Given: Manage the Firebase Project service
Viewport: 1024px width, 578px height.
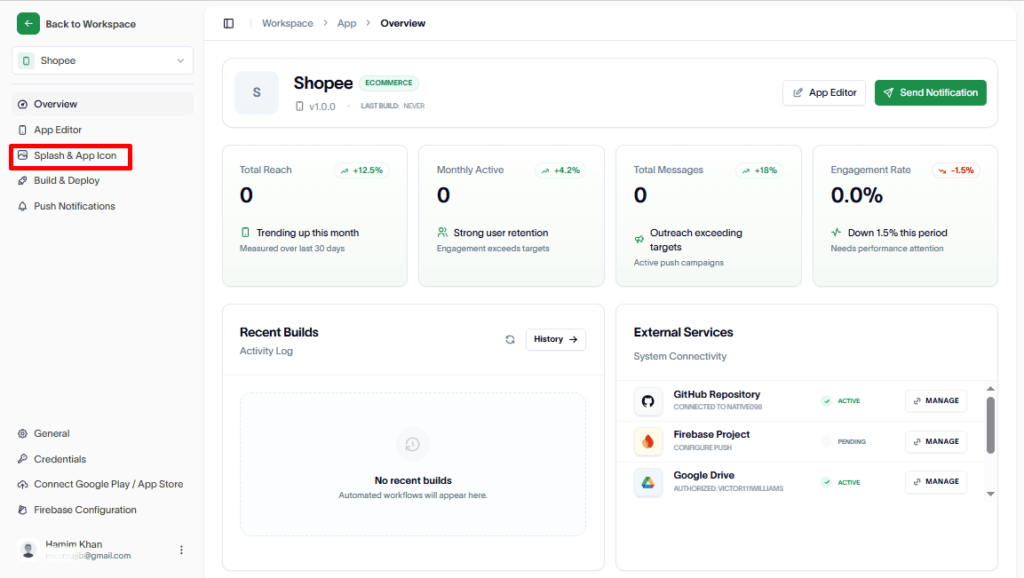Looking at the screenshot, I should point(936,442).
